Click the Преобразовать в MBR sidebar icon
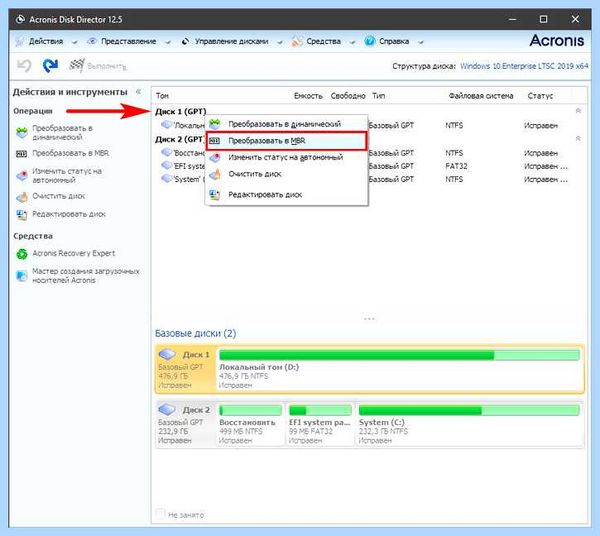This screenshot has height=536, width=600. click(x=21, y=154)
